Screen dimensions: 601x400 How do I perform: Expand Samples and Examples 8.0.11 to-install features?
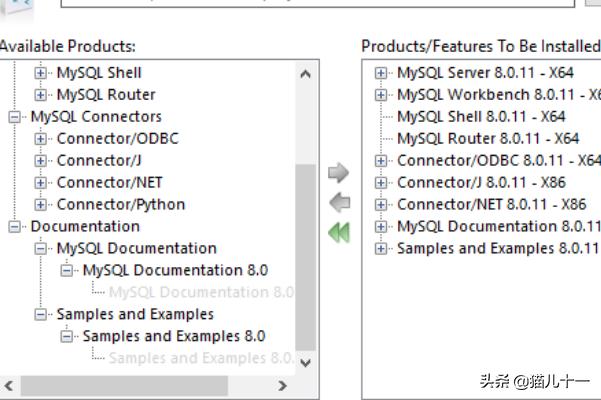click(381, 249)
